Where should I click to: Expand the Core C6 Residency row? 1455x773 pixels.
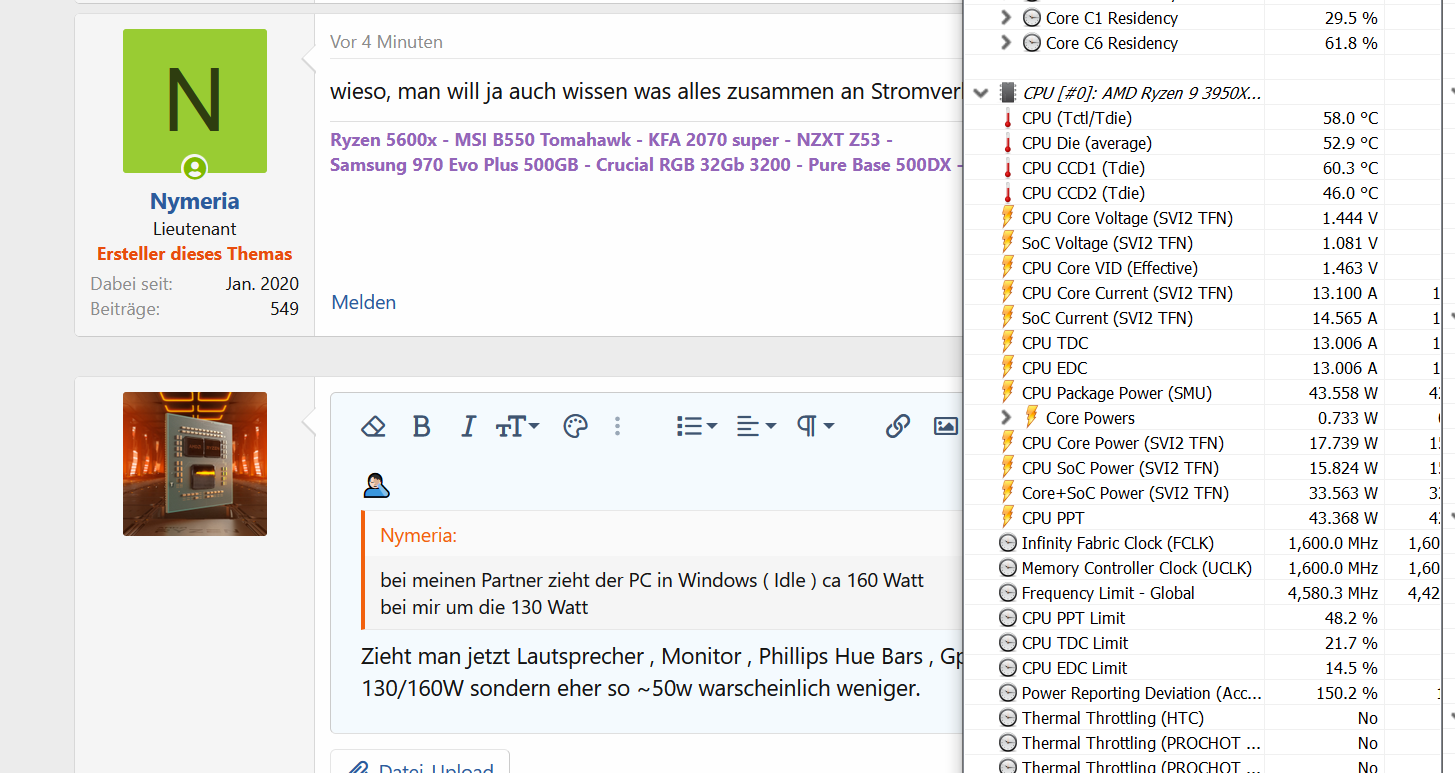[1006, 43]
